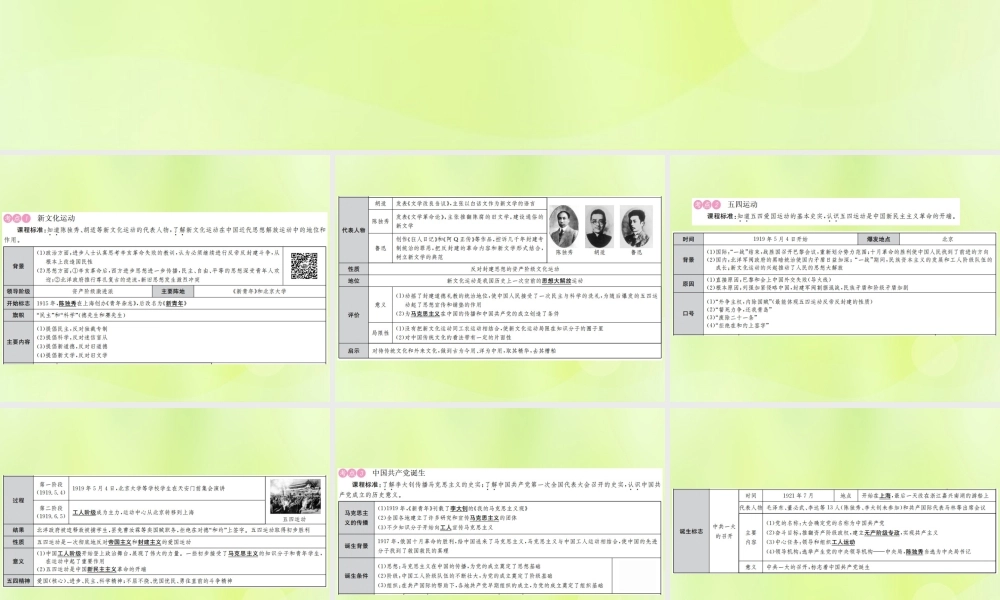Click the 诞生标志 table cell
The width and height of the screenshot is (1000, 600).
coord(691,531)
